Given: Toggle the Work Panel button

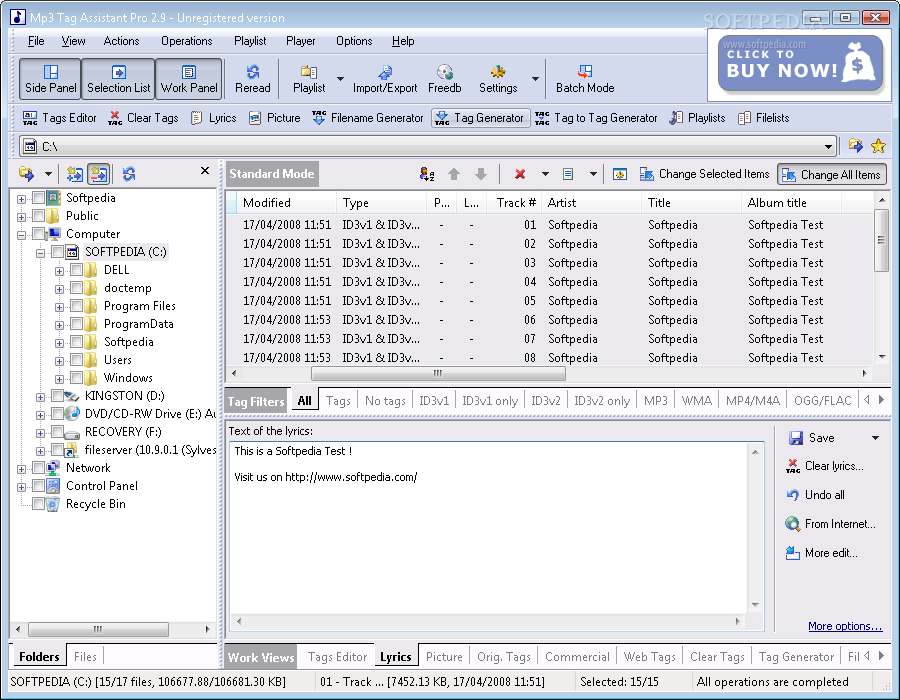Looking at the screenshot, I should 189,79.
